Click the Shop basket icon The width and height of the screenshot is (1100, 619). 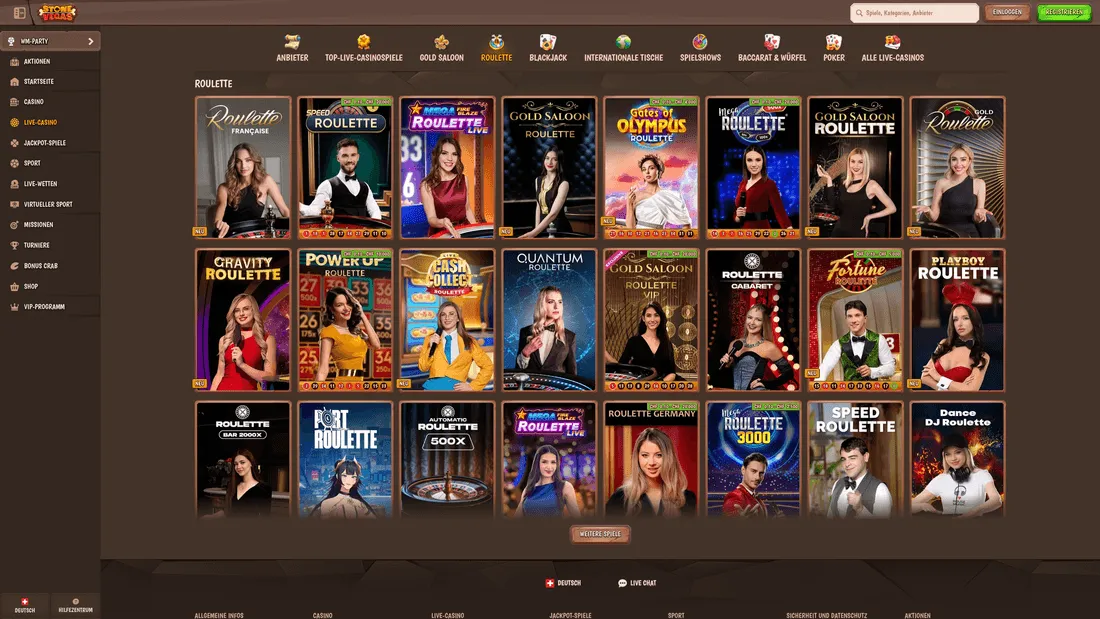point(14,286)
